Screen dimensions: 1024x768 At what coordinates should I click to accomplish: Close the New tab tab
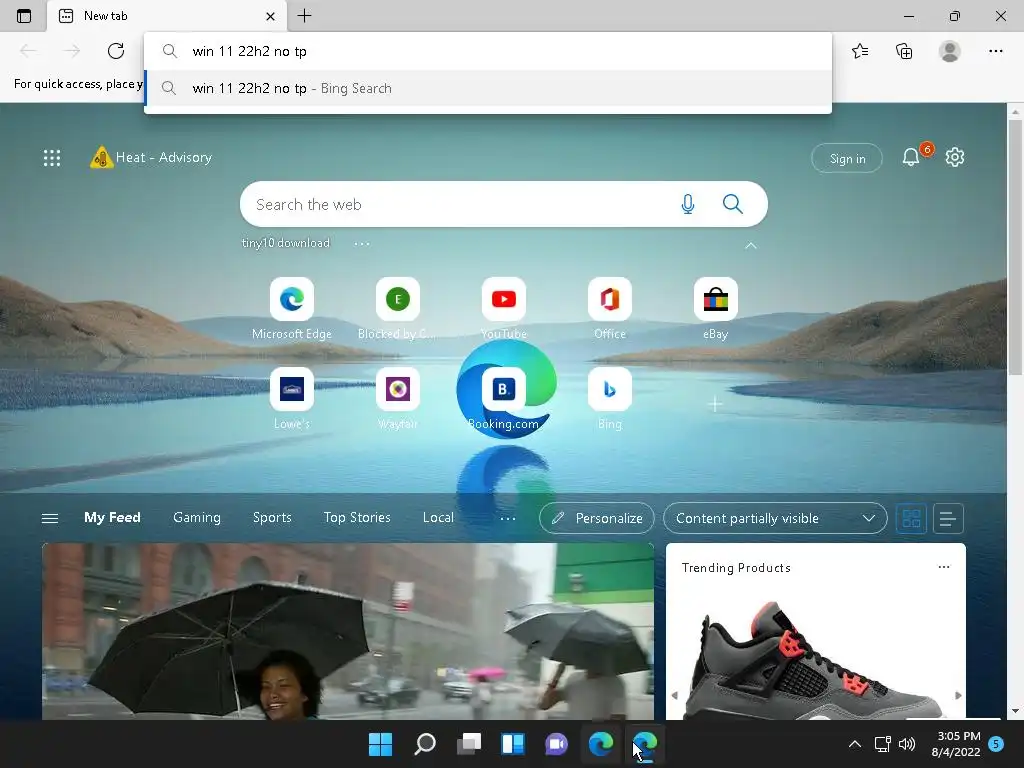click(x=270, y=16)
